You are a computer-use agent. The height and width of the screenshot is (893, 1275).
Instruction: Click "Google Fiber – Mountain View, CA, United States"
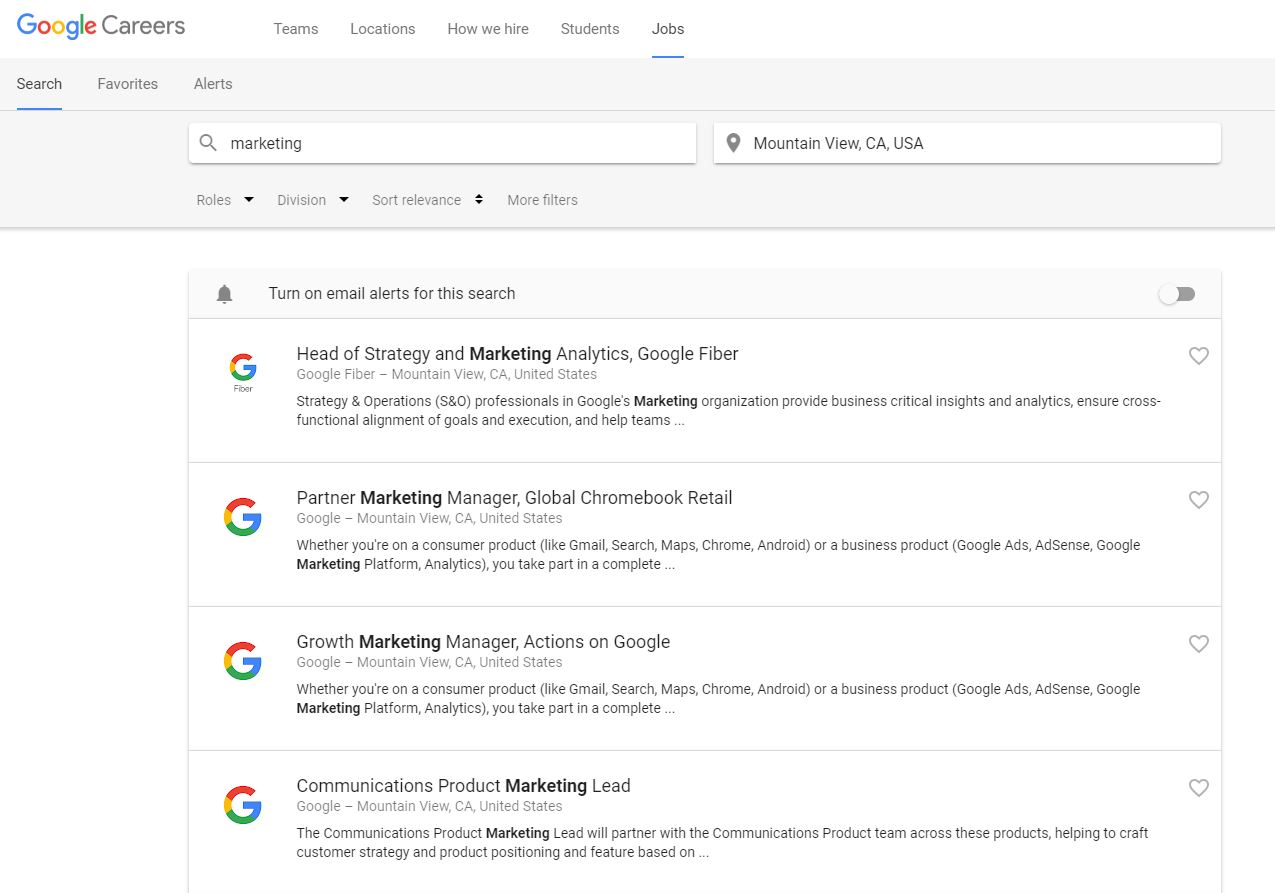click(x=447, y=375)
